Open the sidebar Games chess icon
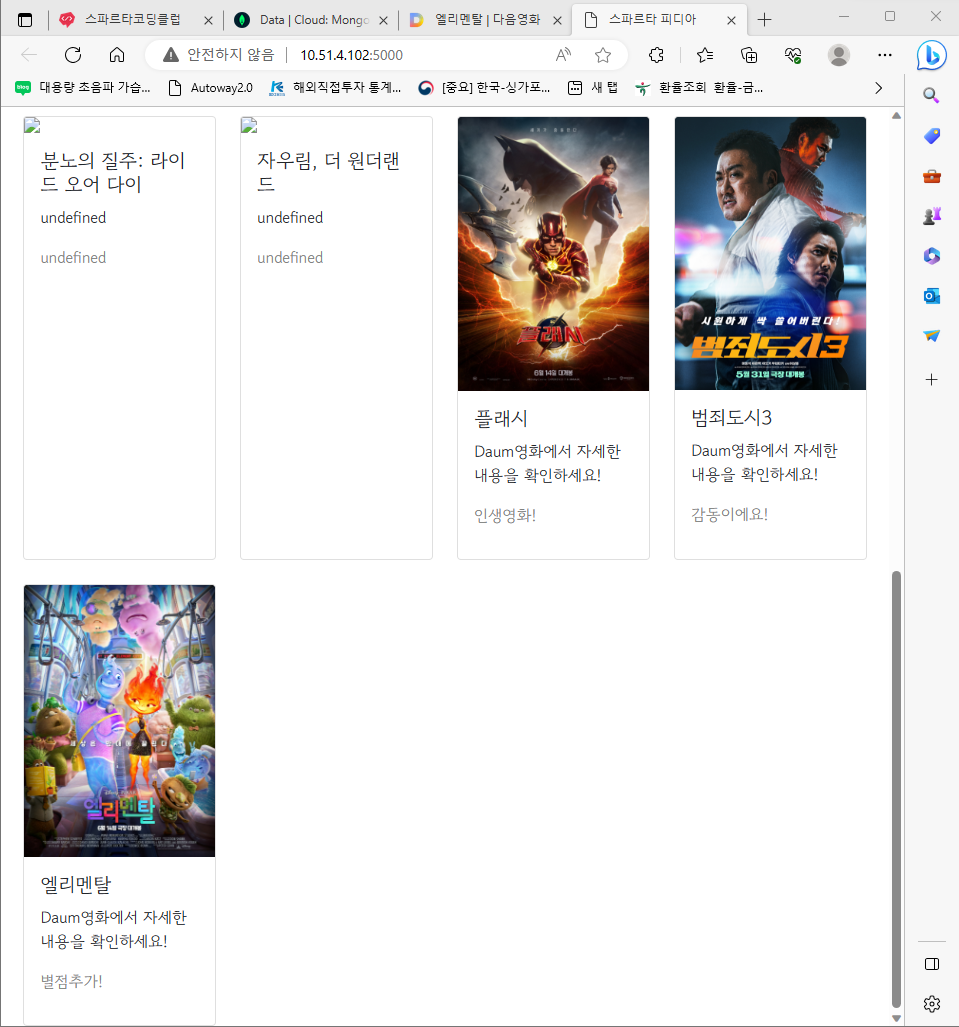959x1027 pixels. coord(931,215)
